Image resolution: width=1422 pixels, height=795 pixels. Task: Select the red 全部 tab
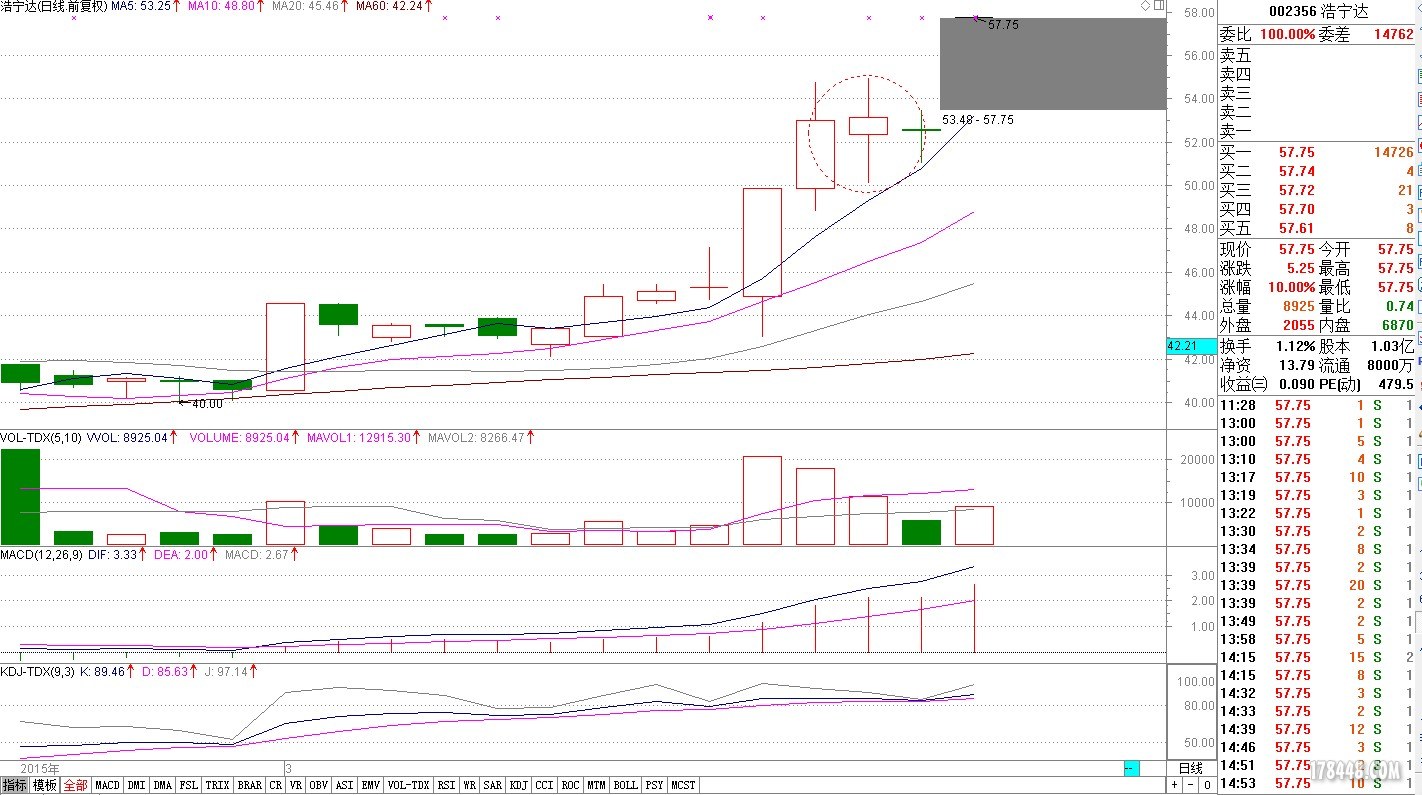[x=76, y=786]
